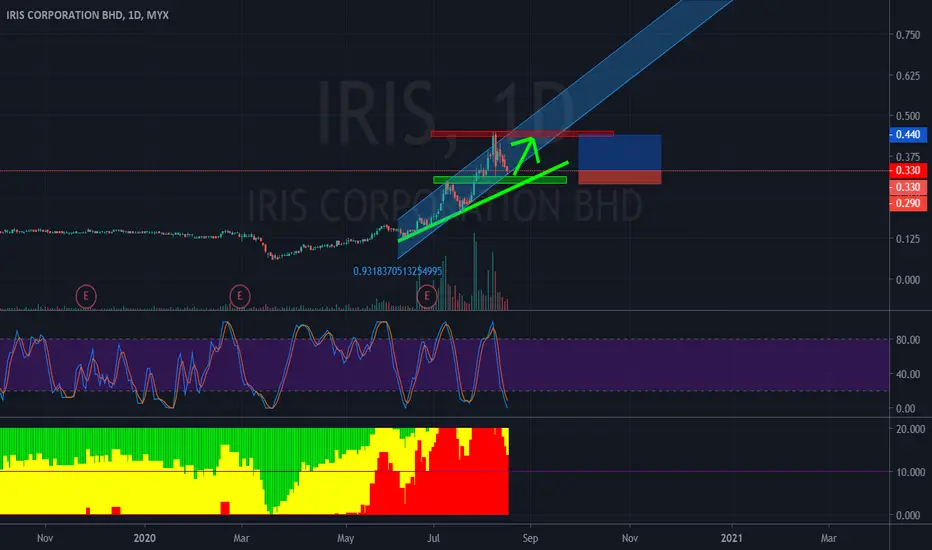Click the IRIS CORPORATION BHD, 1D, MYX title
The height and width of the screenshot is (550, 932).
pyautogui.click(x=87, y=15)
